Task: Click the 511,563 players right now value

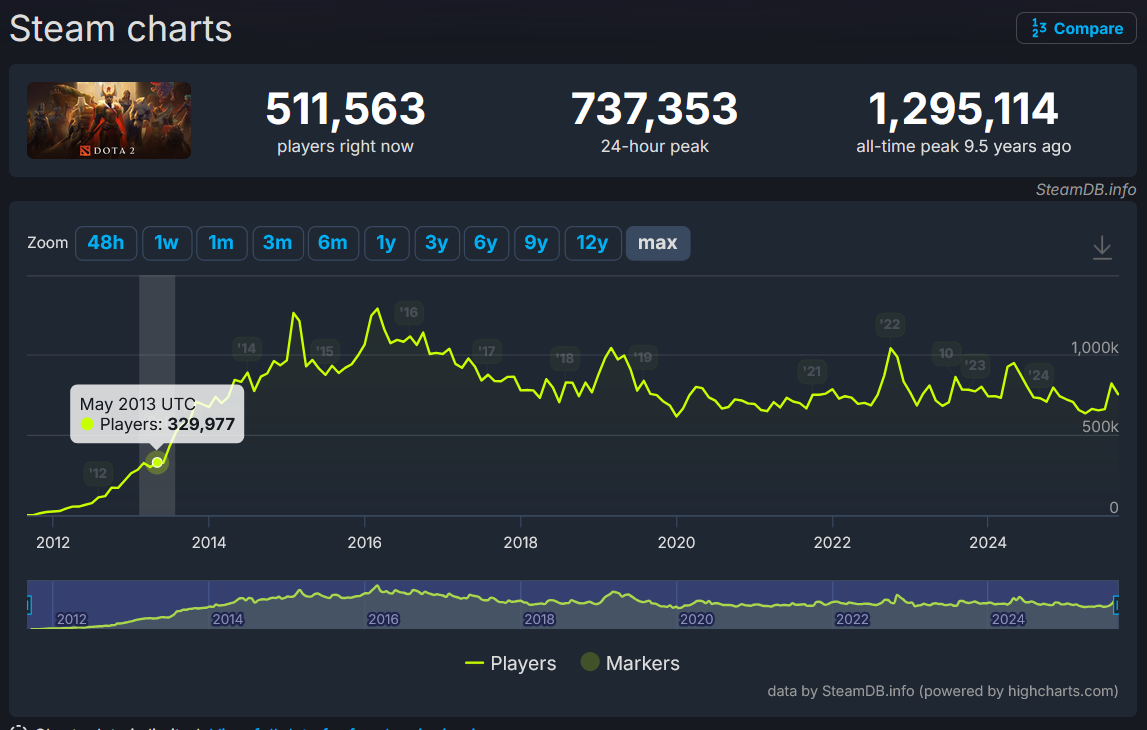Action: [345, 108]
